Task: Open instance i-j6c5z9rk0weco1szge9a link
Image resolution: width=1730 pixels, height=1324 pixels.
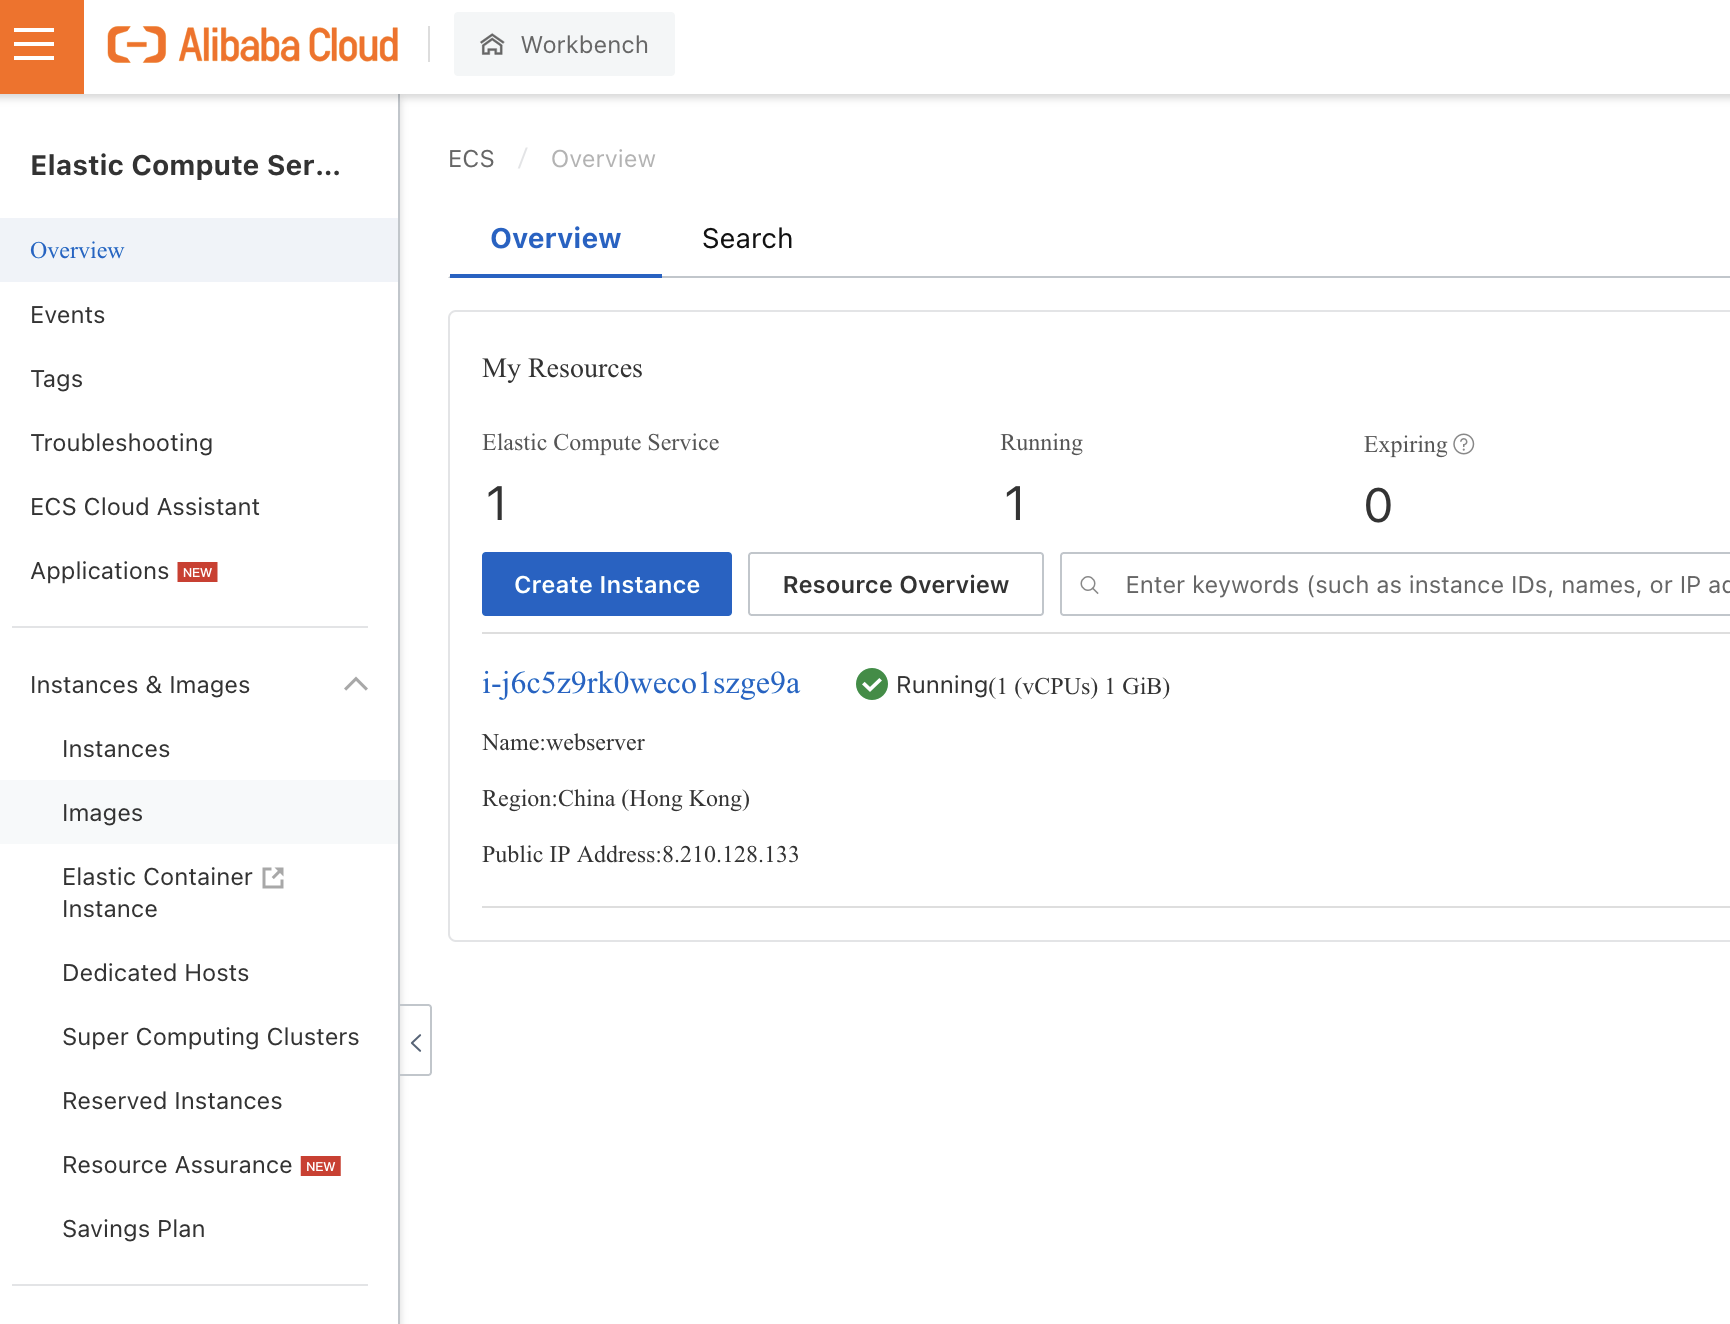Action: tap(641, 683)
